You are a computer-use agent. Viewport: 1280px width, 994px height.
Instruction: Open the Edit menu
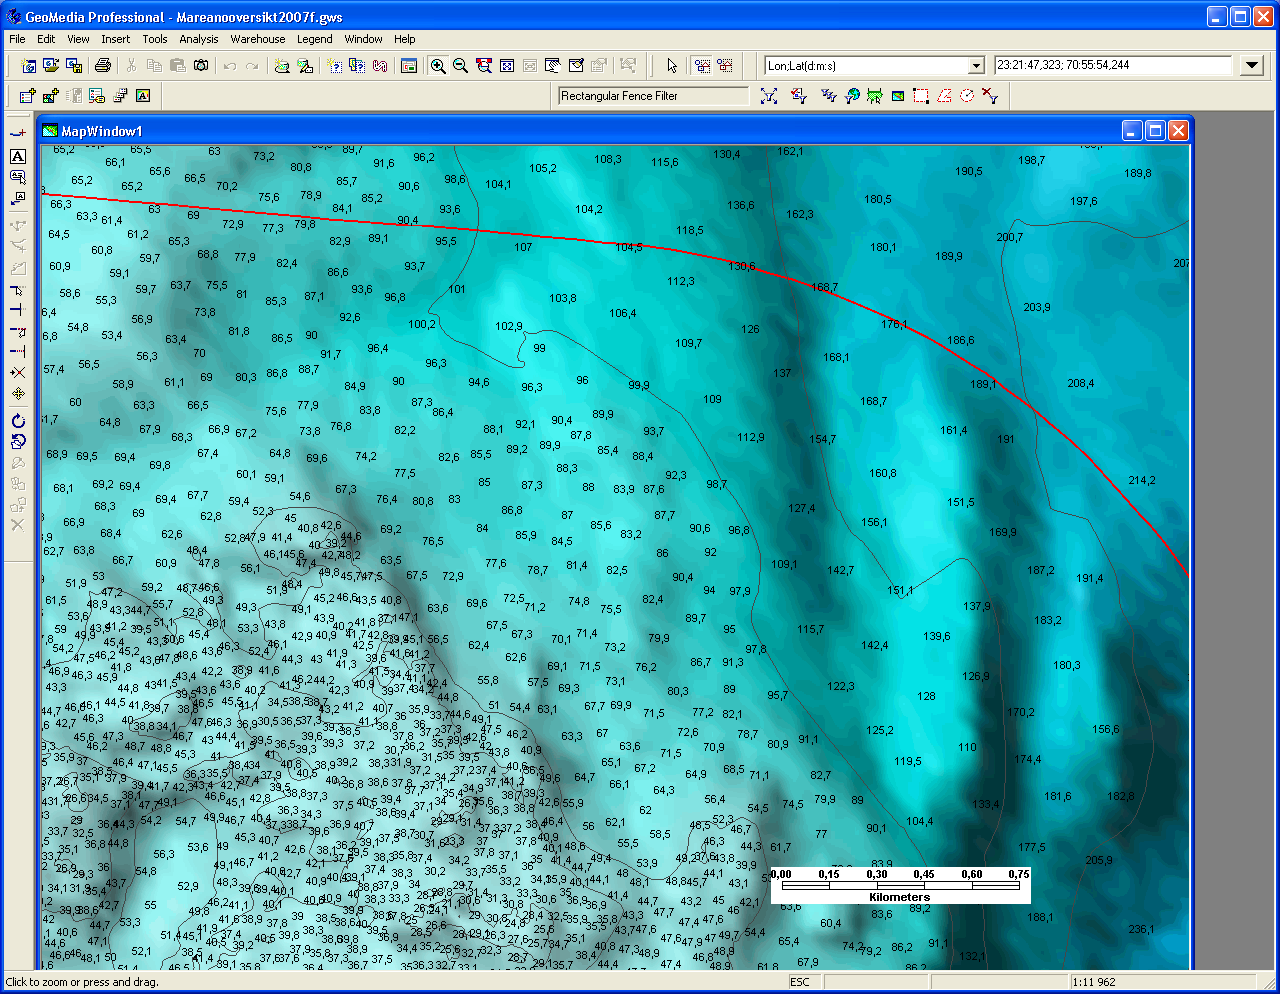click(x=46, y=39)
